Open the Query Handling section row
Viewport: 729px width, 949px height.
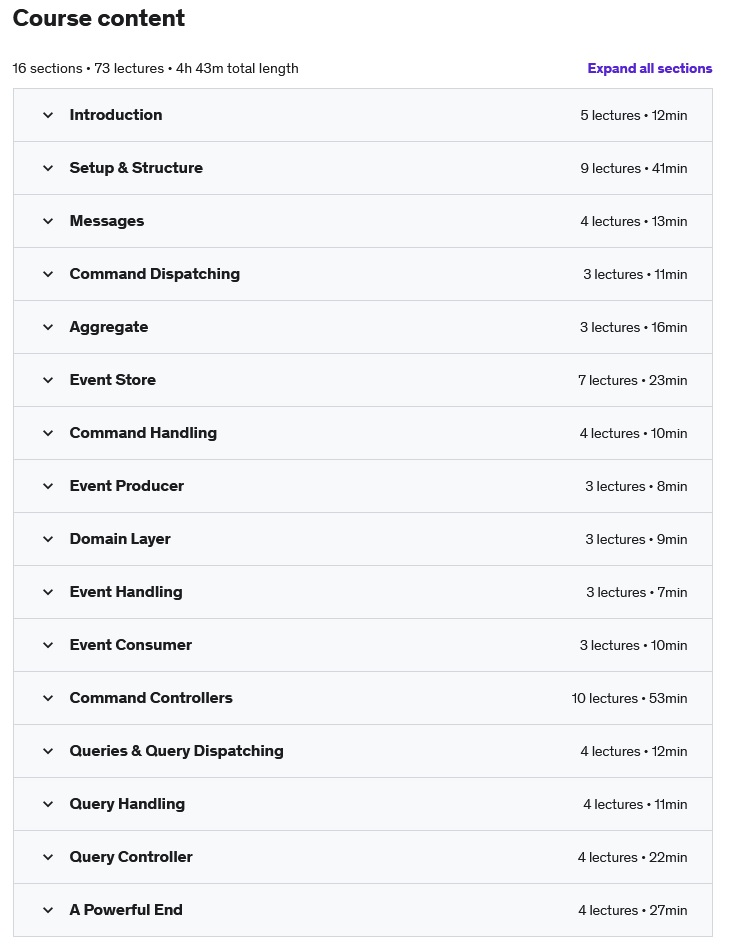363,804
